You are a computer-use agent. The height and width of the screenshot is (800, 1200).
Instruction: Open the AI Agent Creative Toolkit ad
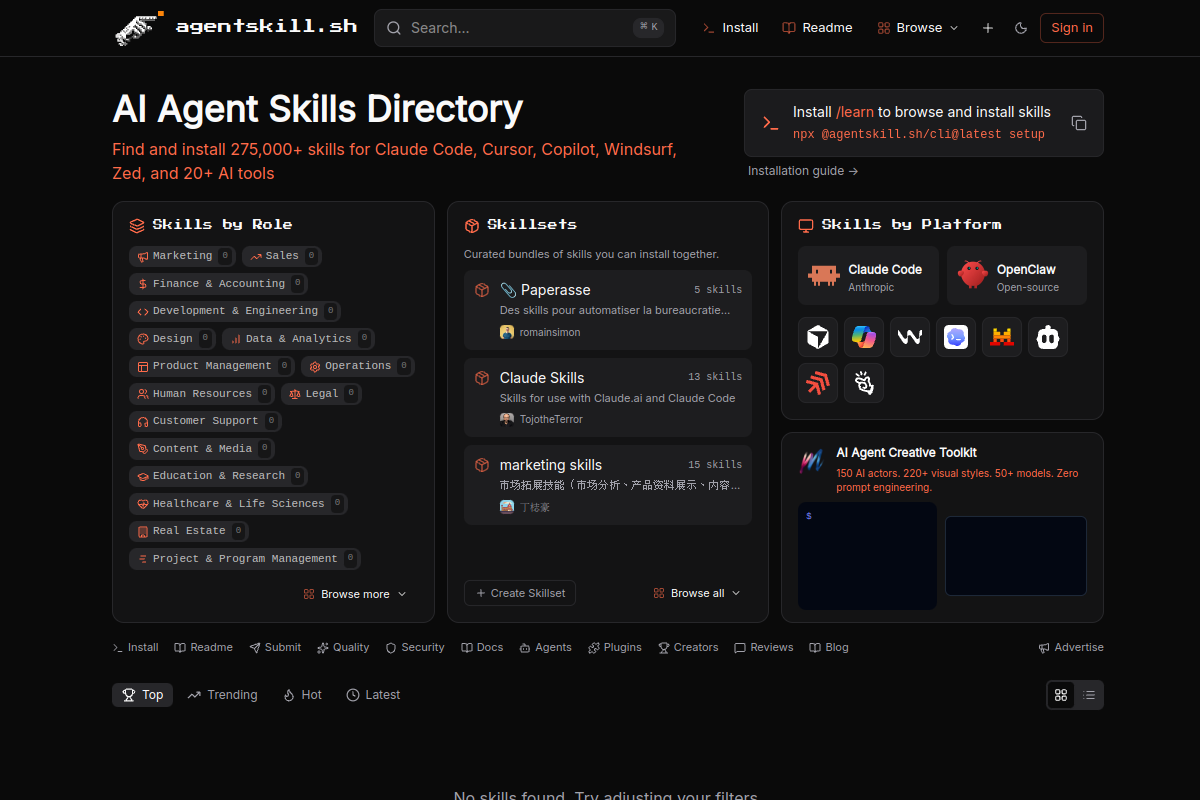pos(942,527)
